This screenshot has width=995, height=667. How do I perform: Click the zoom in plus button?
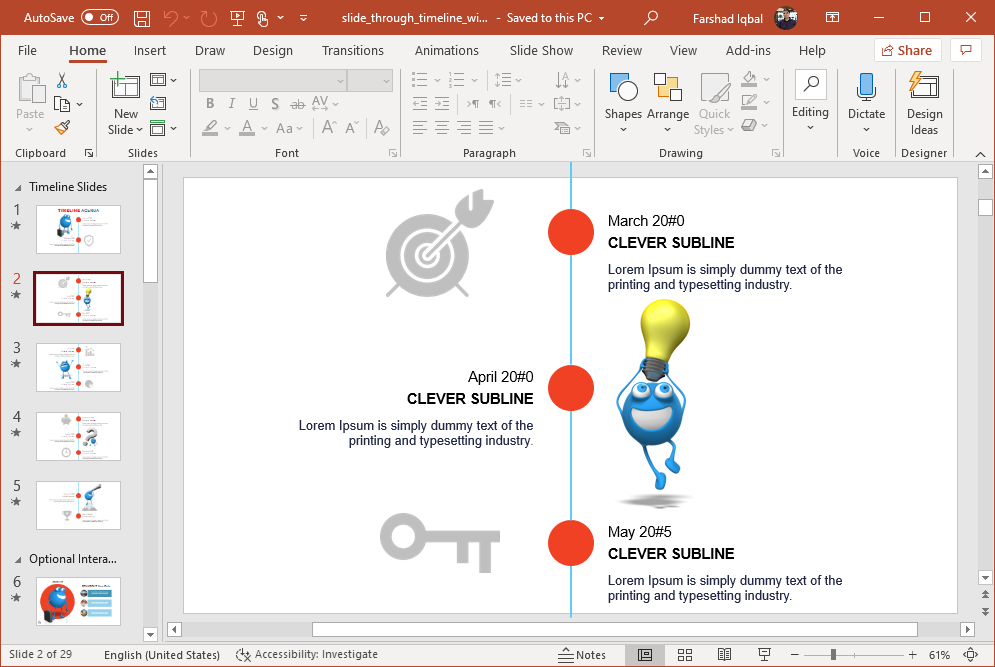coord(913,654)
